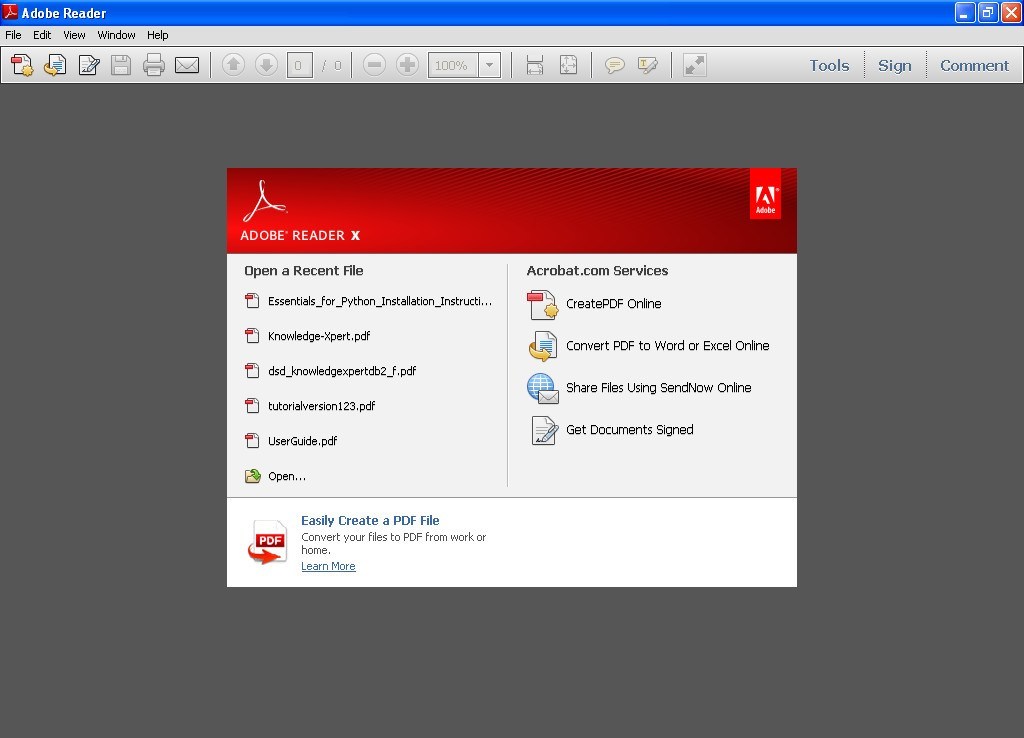Open the Comment pane
The height and width of the screenshot is (738, 1024).
pos(974,66)
